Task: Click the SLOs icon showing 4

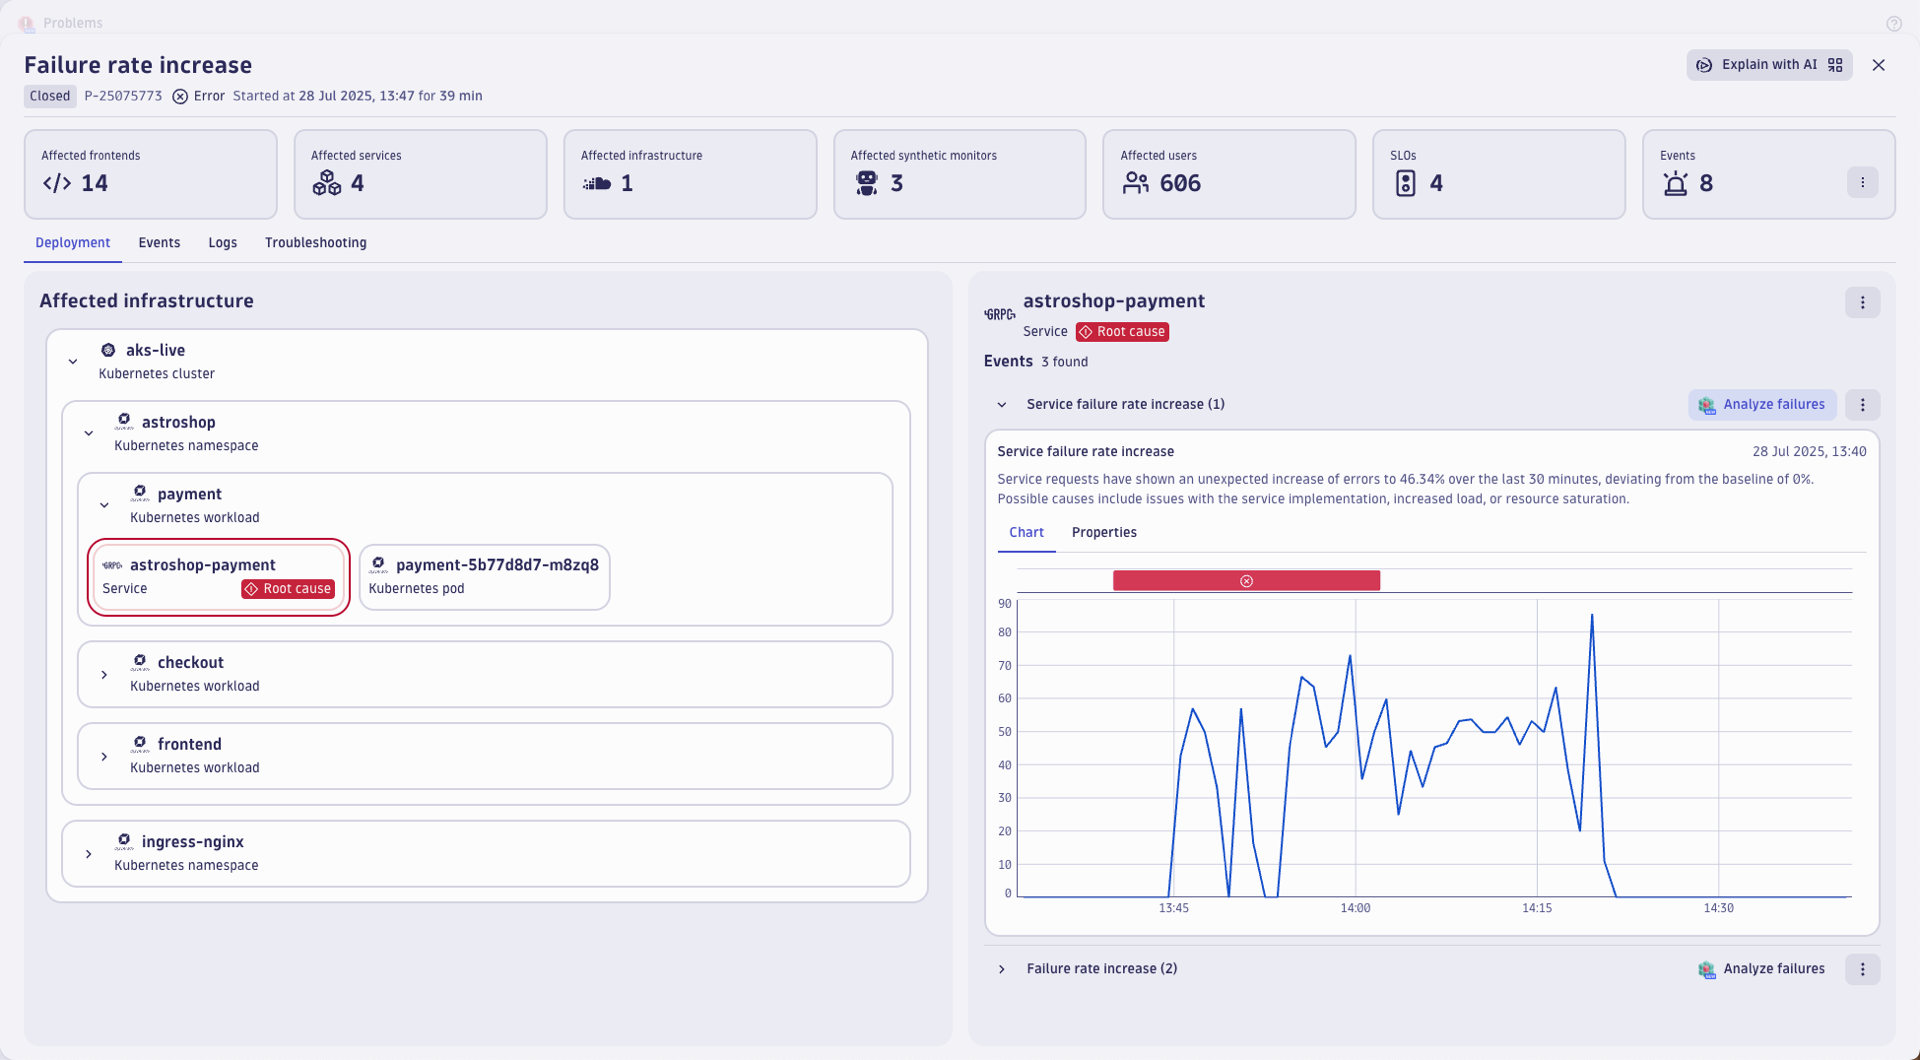Action: pos(1407,183)
